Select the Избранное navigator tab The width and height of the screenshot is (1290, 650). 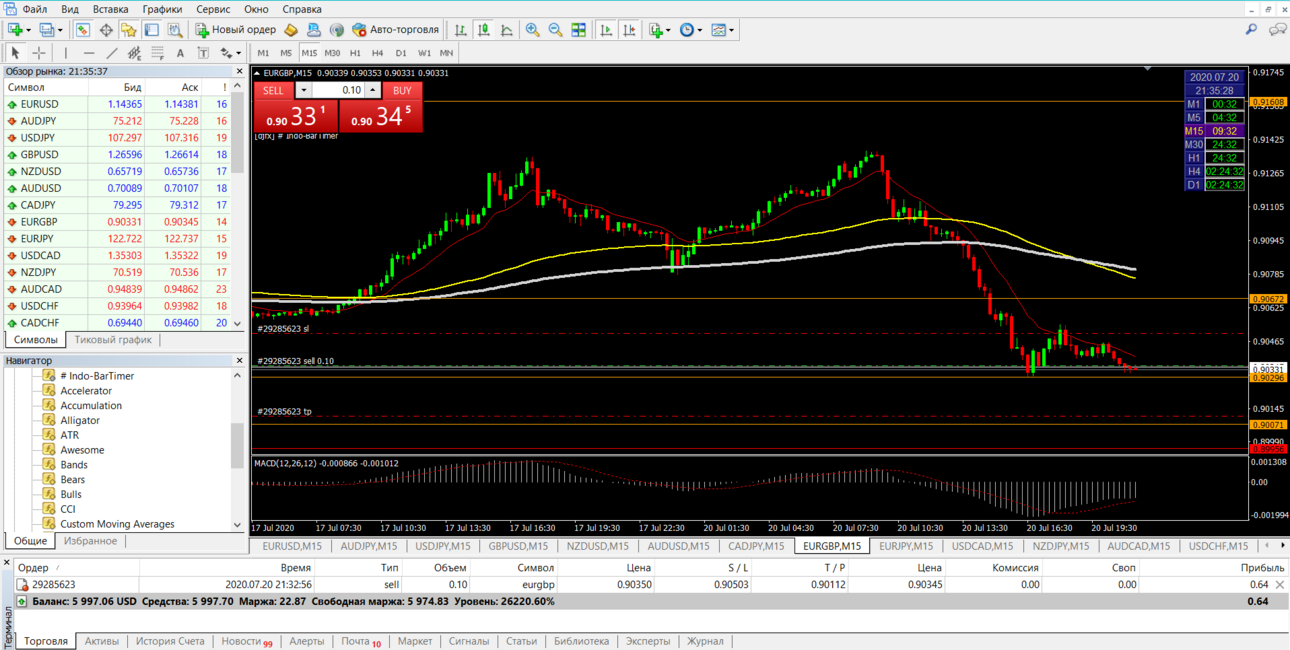click(90, 541)
